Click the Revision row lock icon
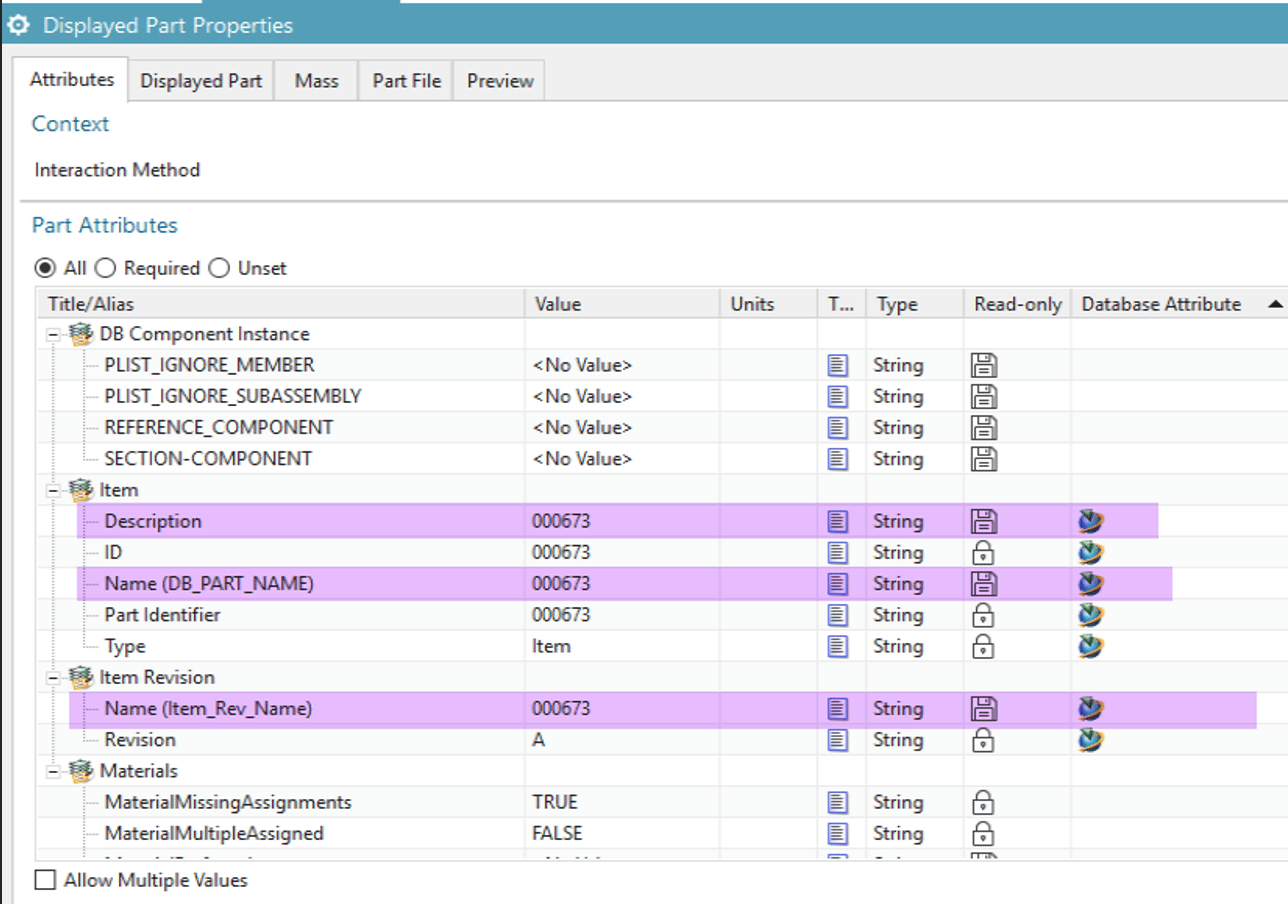 point(984,739)
